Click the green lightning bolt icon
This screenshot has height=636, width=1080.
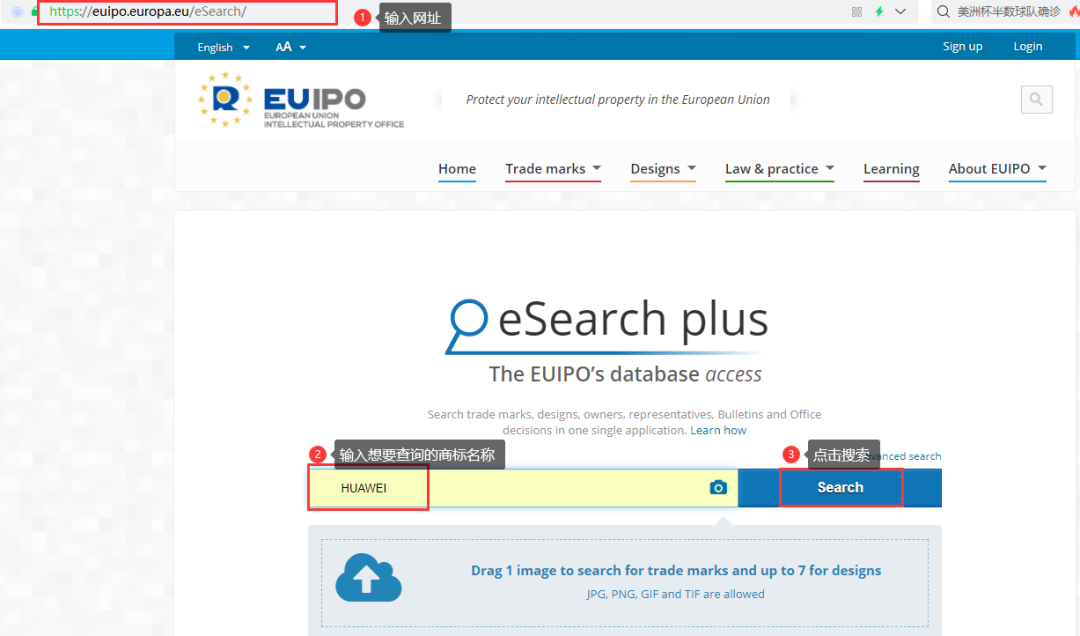879,12
